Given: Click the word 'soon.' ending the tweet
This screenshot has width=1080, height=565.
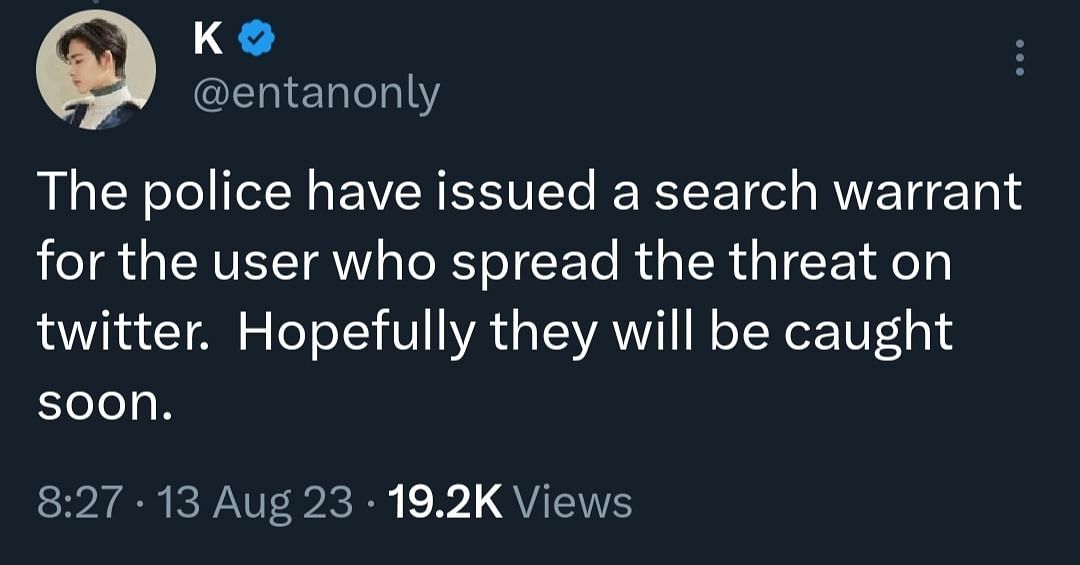Looking at the screenshot, I should pyautogui.click(x=104, y=407).
